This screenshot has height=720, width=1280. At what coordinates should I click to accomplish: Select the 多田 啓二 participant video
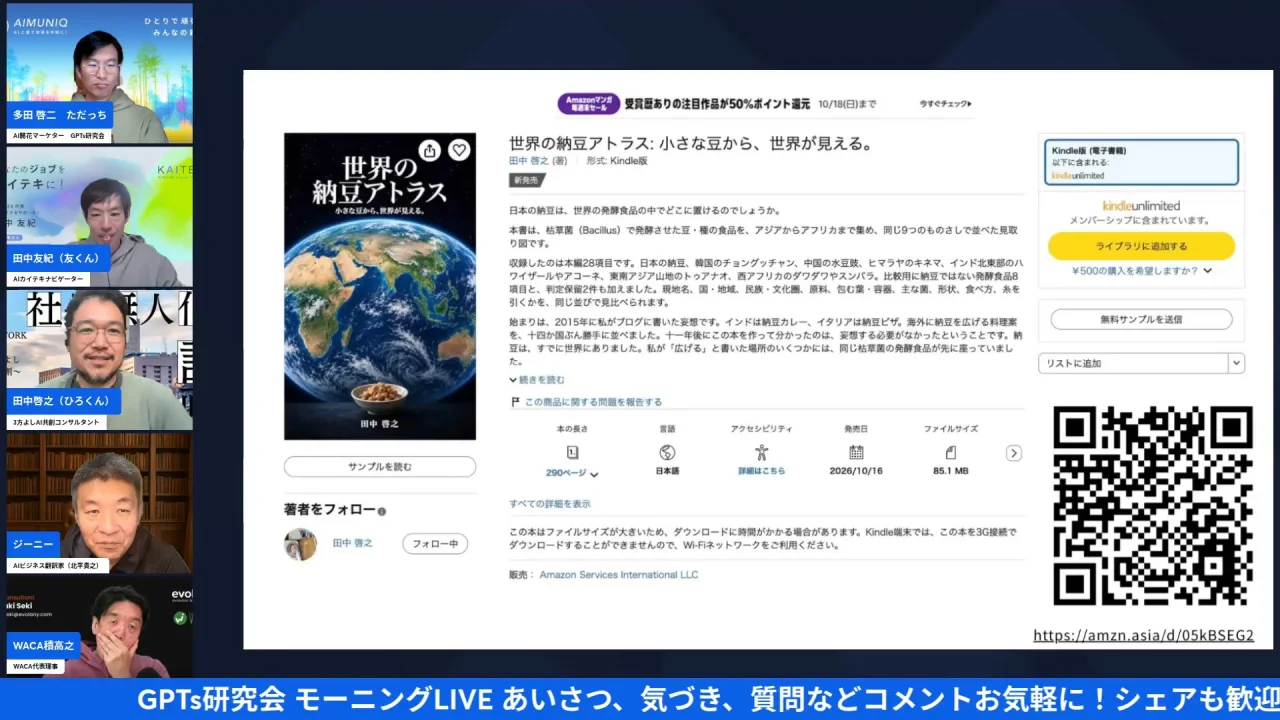click(x=99, y=74)
